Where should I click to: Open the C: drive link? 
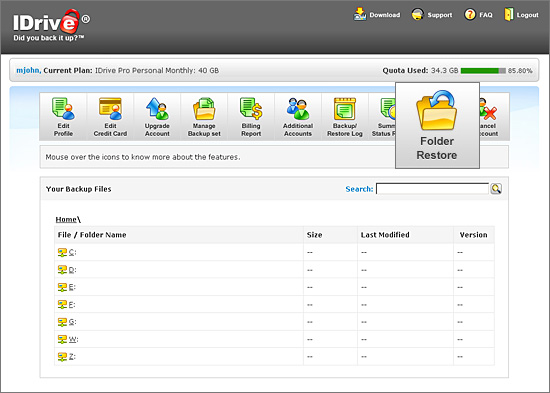[x=72, y=252]
